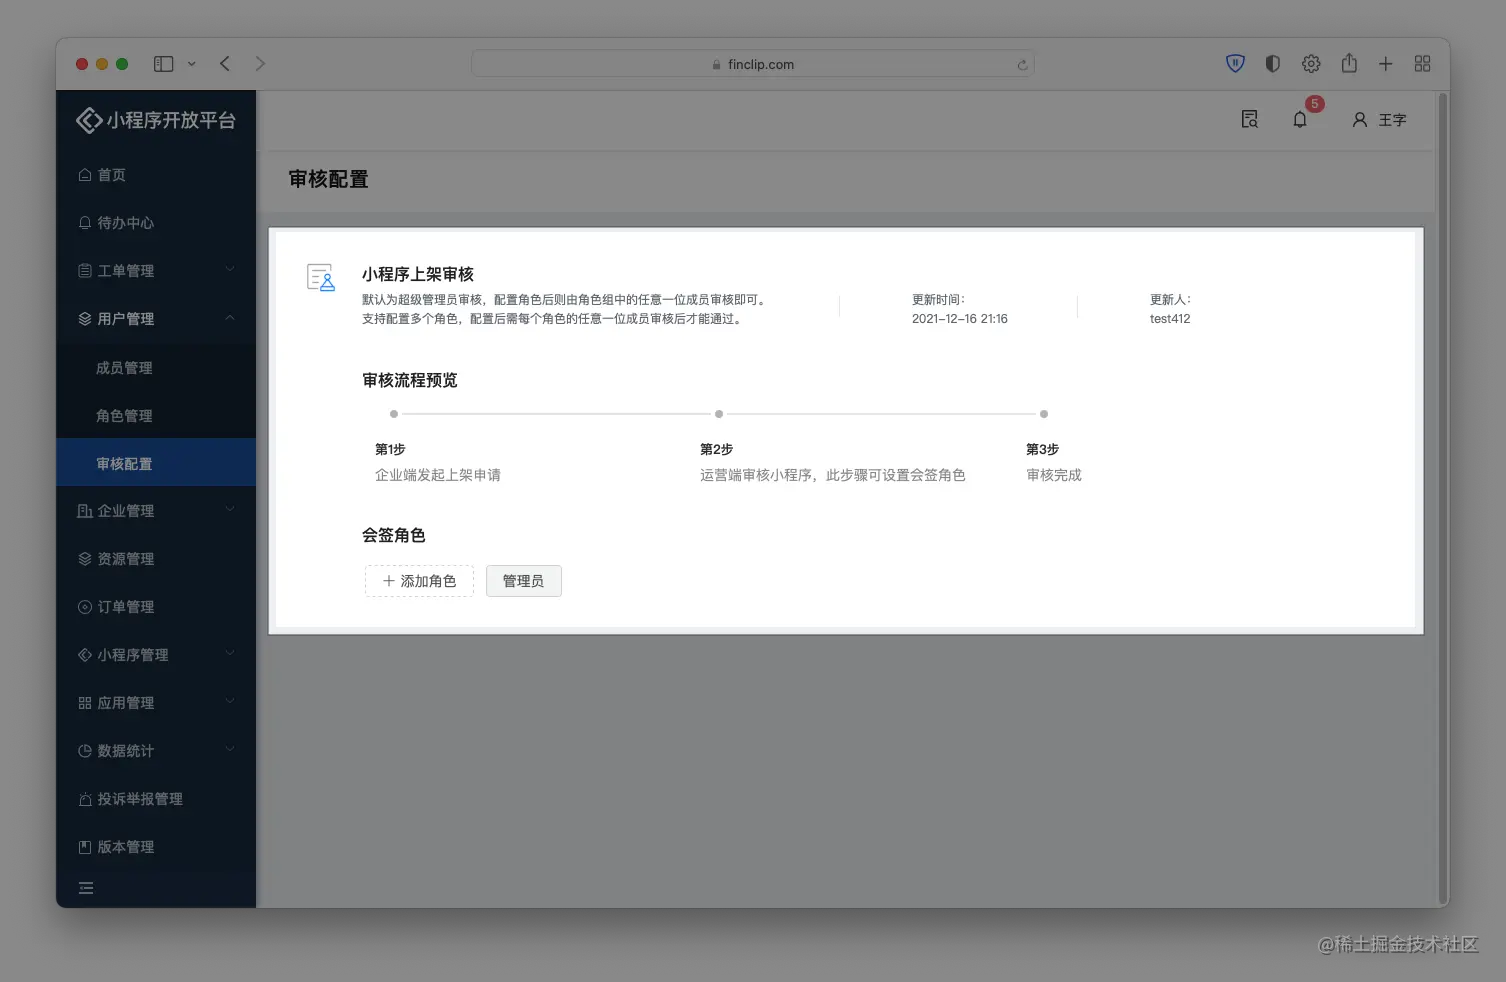Click the 管理员 role tag
1506x982 pixels.
pyautogui.click(x=524, y=581)
